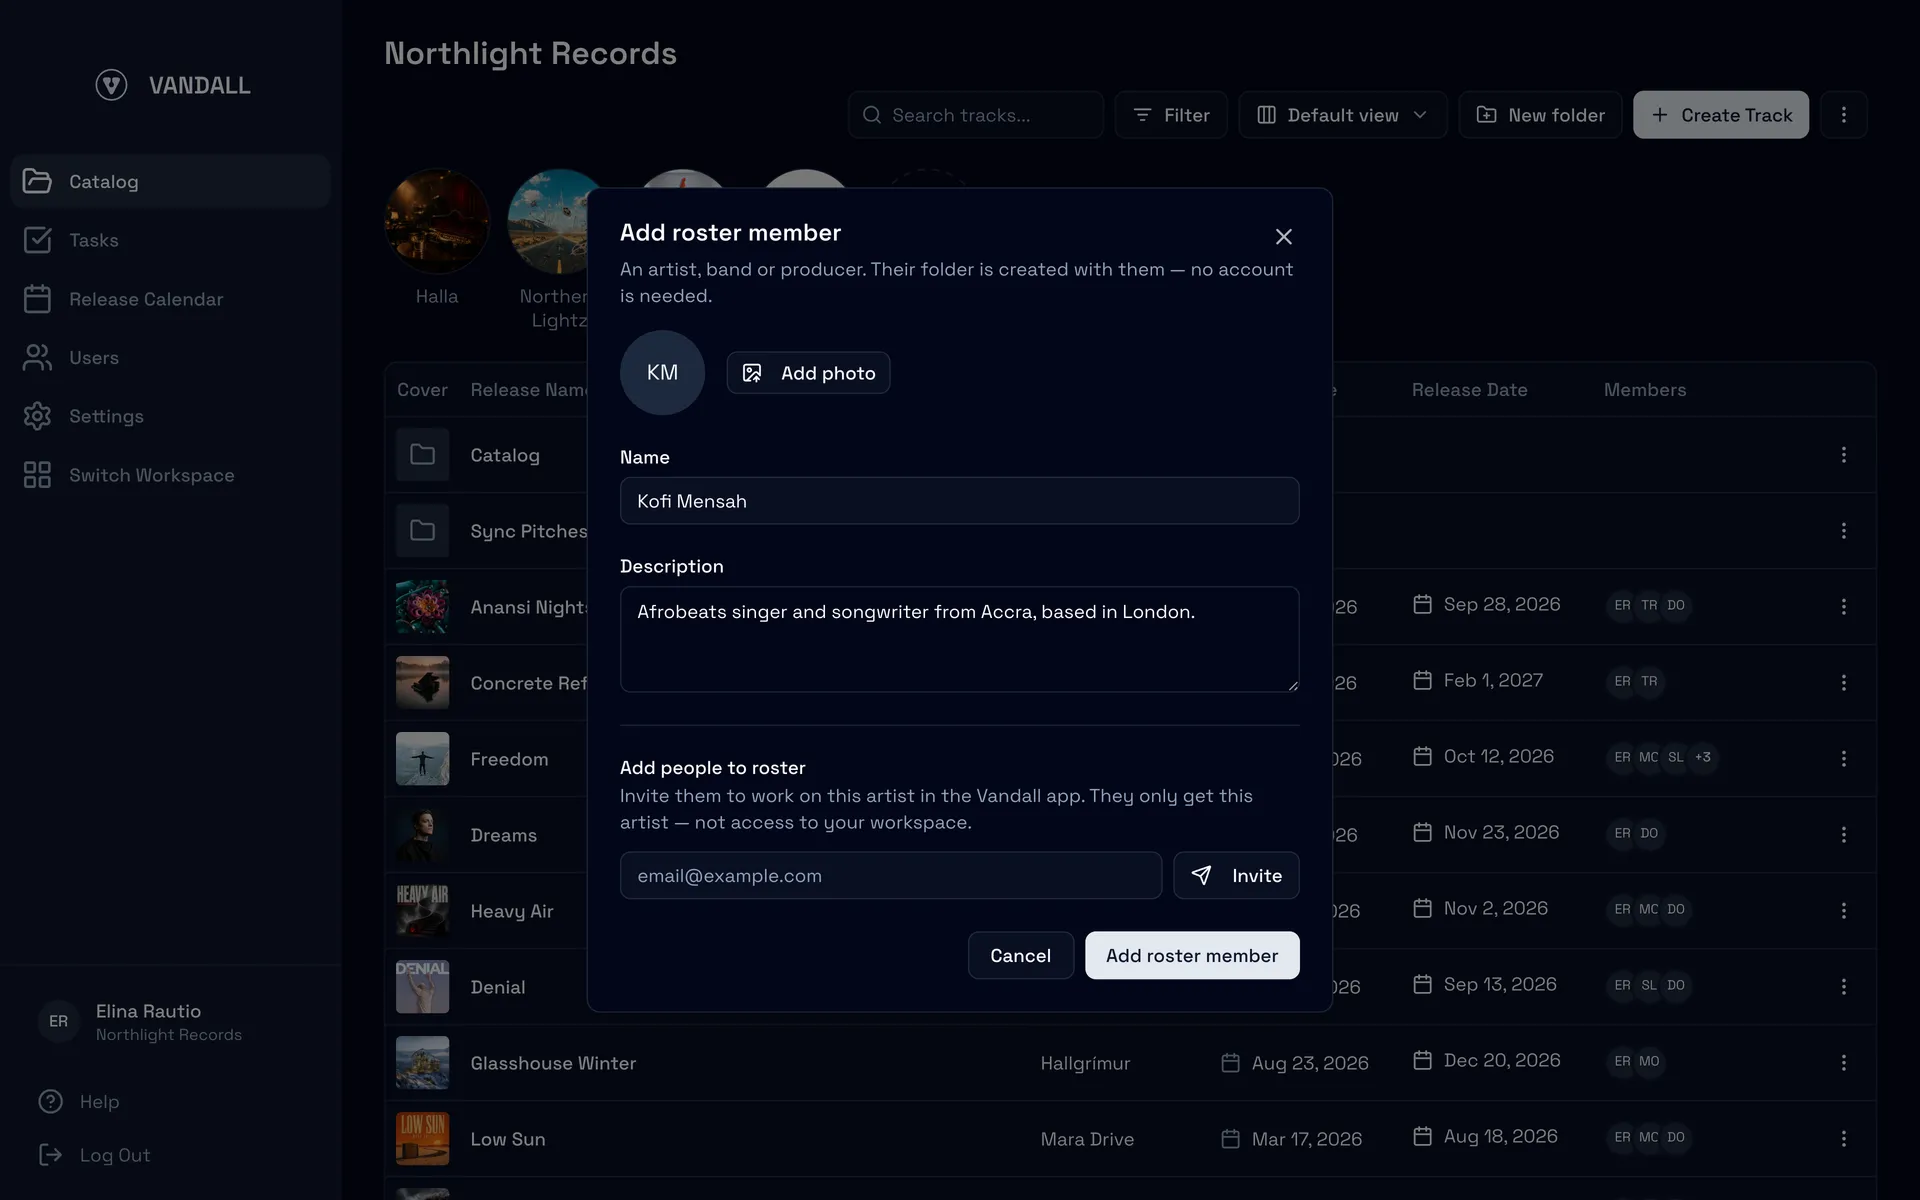Click the Invite button

[x=1237, y=876]
